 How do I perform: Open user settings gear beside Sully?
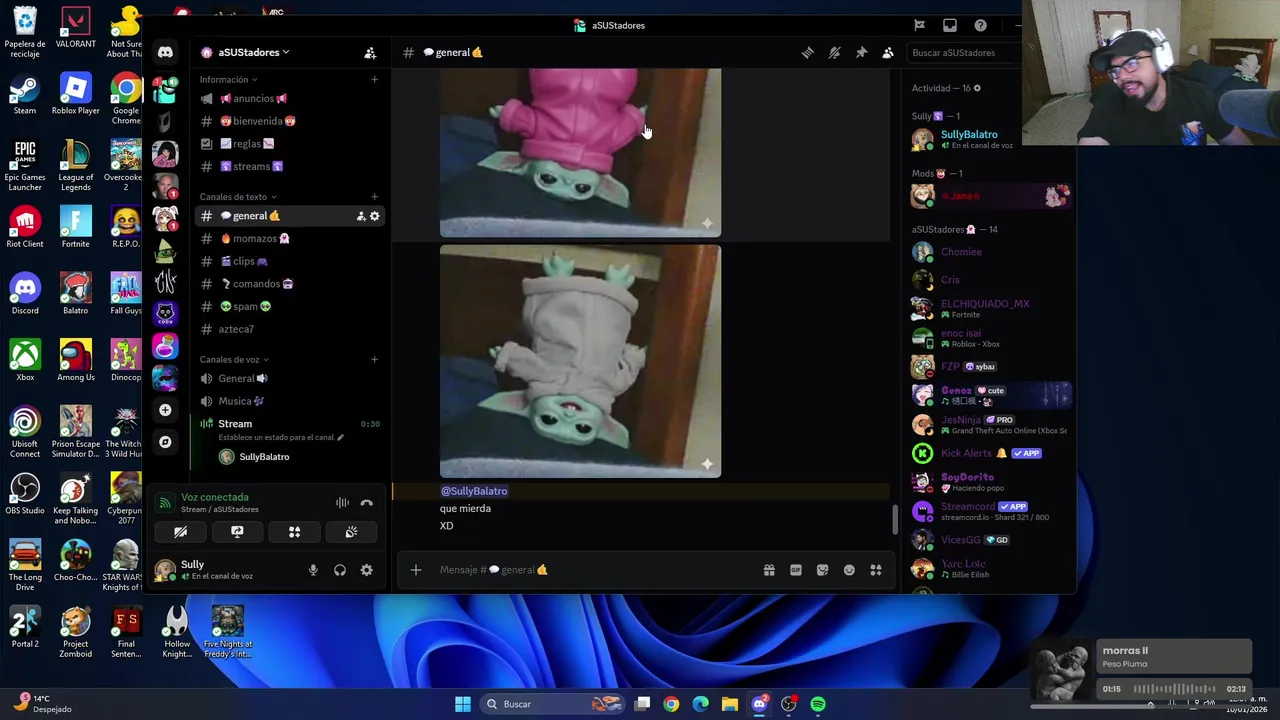click(367, 570)
